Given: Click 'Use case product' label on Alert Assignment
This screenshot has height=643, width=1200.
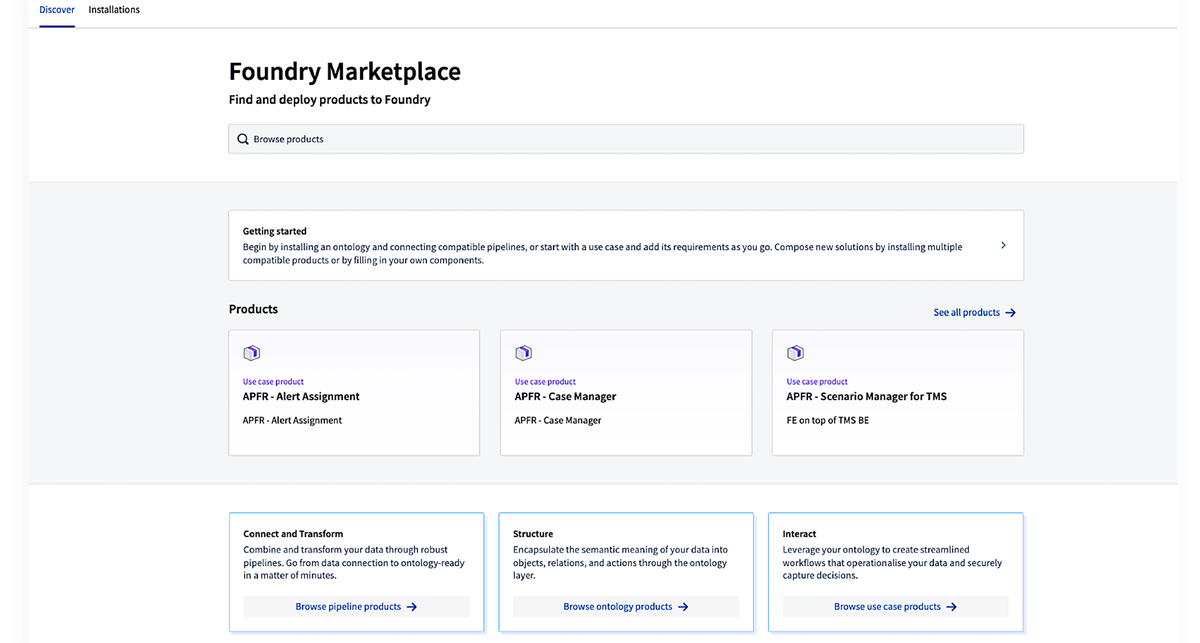Looking at the screenshot, I should [x=273, y=382].
